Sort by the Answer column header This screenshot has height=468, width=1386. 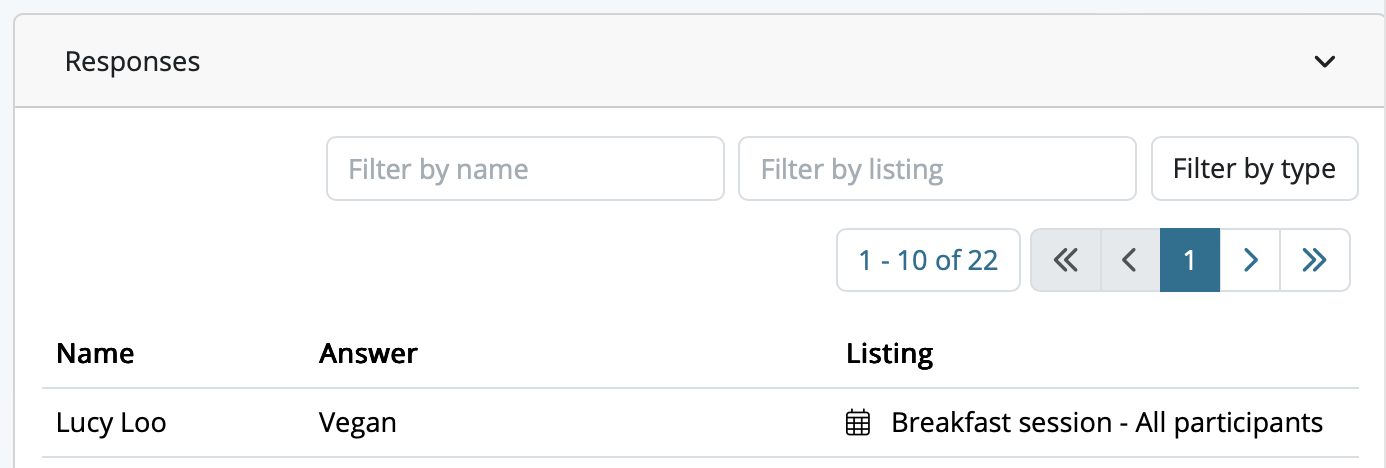[x=368, y=353]
